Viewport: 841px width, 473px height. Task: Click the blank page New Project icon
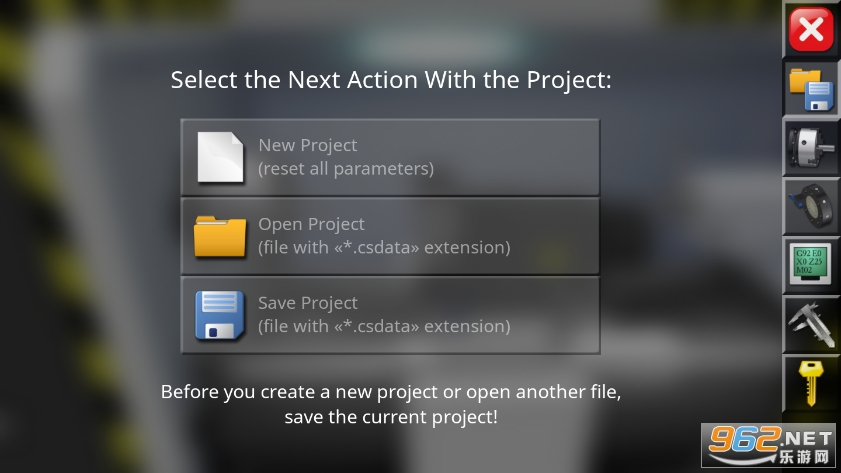tap(220, 157)
